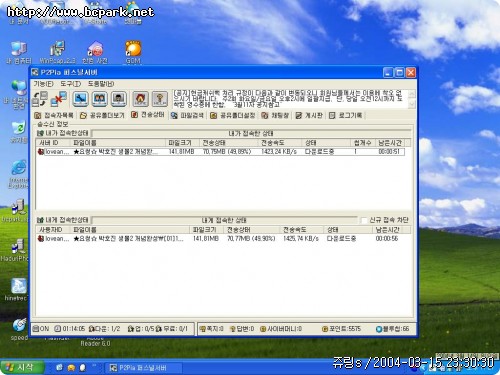Switch to the 로그기록 tab
500x375 pixels.
click(x=346, y=115)
